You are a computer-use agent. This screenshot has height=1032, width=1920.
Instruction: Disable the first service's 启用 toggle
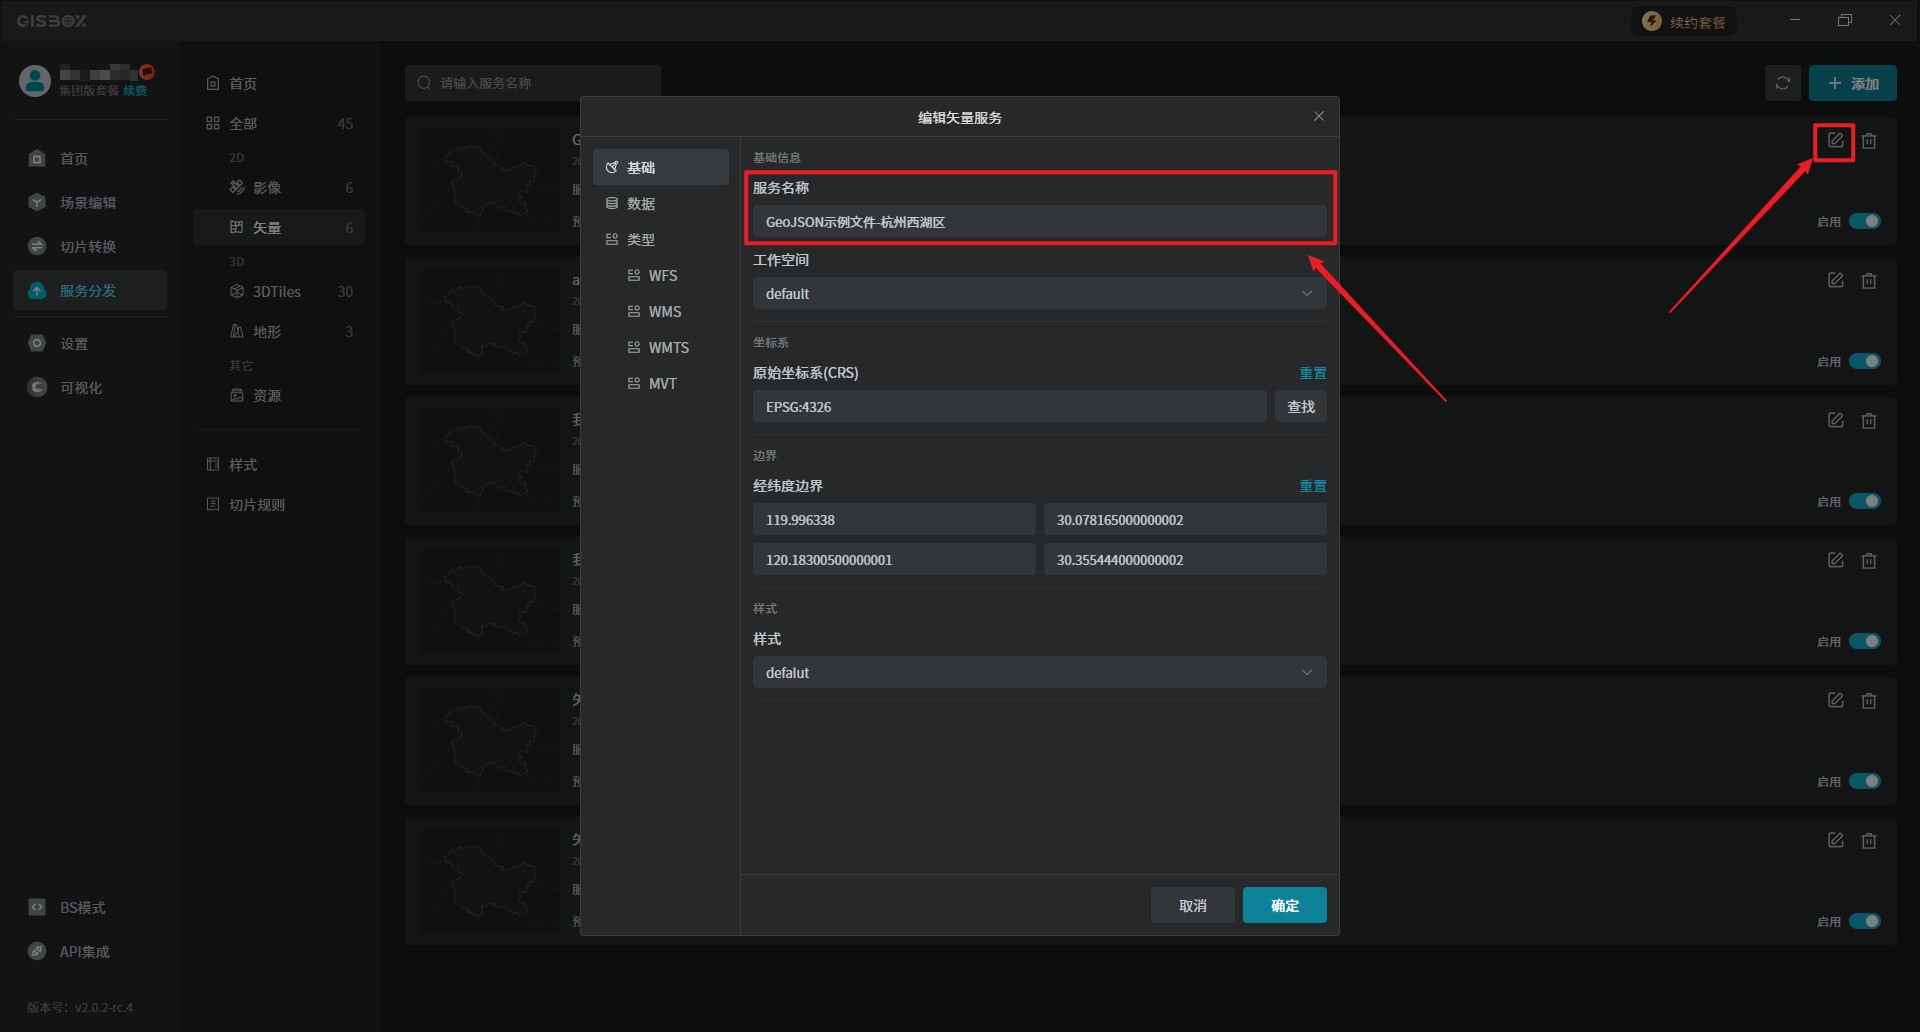tap(1864, 221)
